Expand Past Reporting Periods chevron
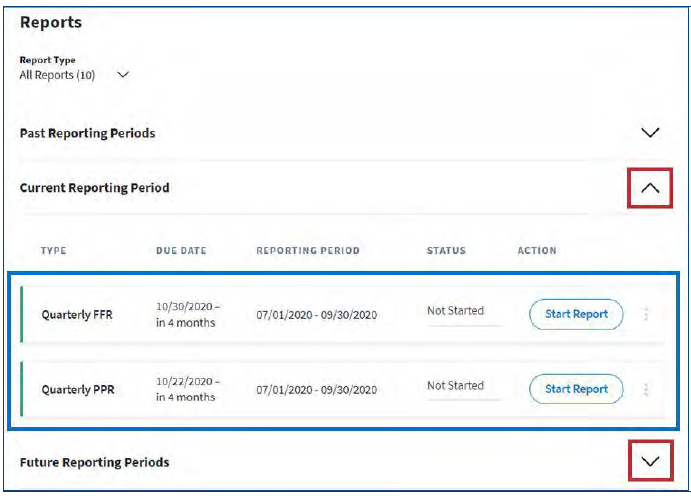Viewport: 691px width, 496px height. pyautogui.click(x=650, y=133)
